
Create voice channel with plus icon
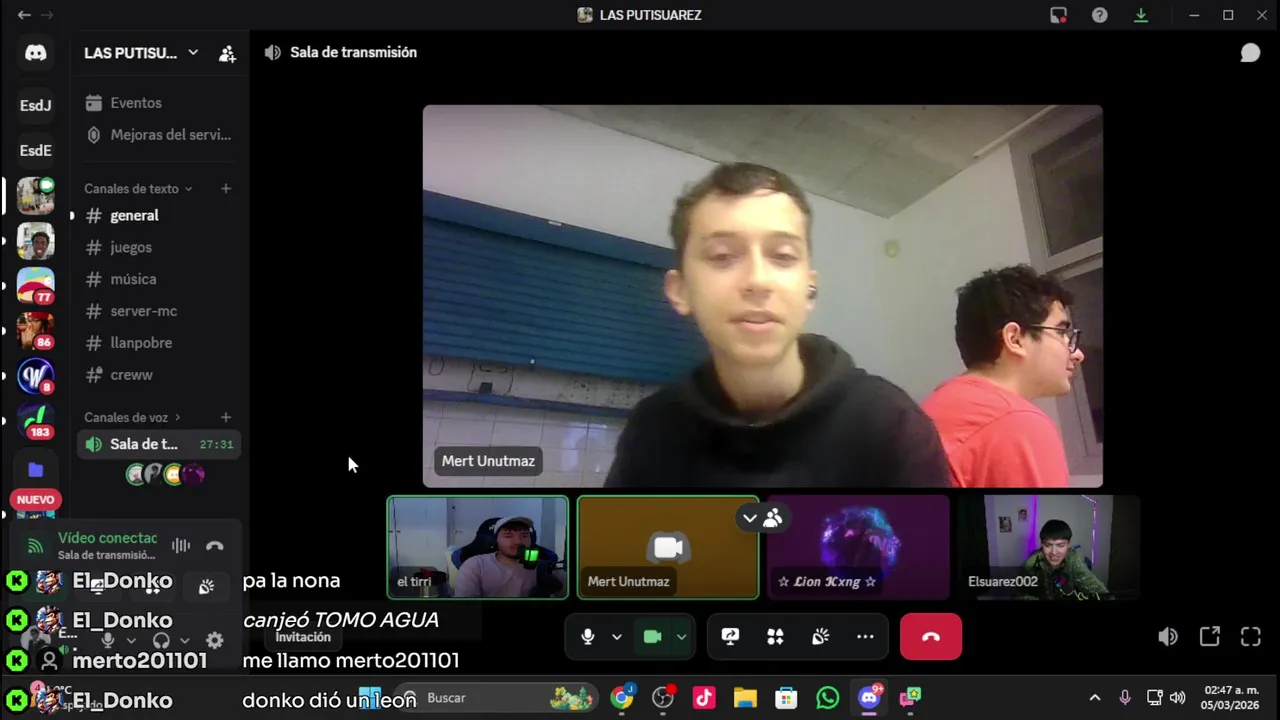click(x=226, y=417)
